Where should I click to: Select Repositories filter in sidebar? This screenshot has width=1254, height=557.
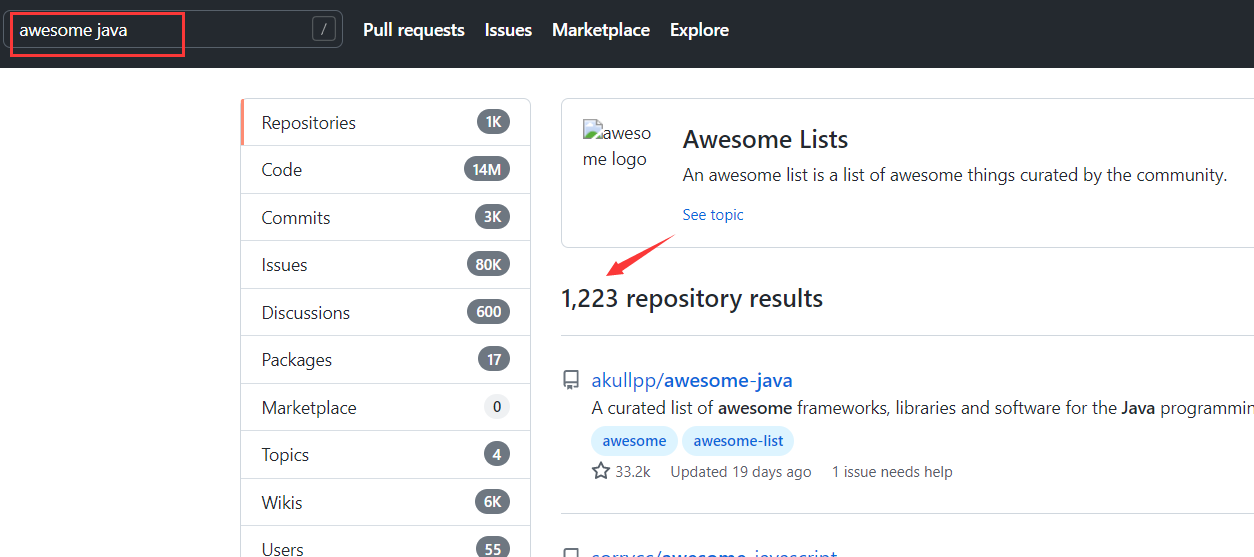click(386, 122)
